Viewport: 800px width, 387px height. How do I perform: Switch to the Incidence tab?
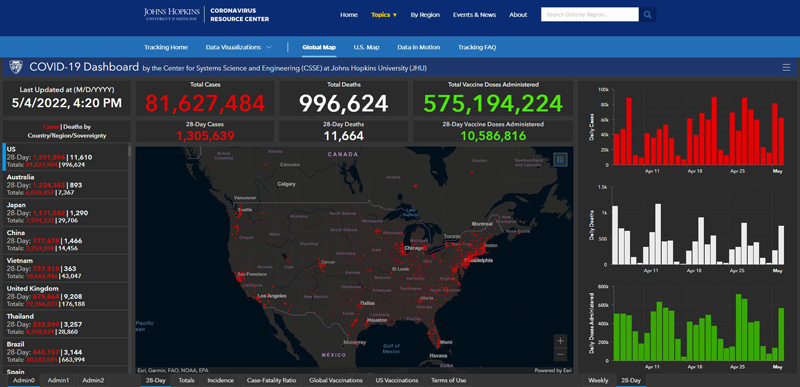point(221,380)
